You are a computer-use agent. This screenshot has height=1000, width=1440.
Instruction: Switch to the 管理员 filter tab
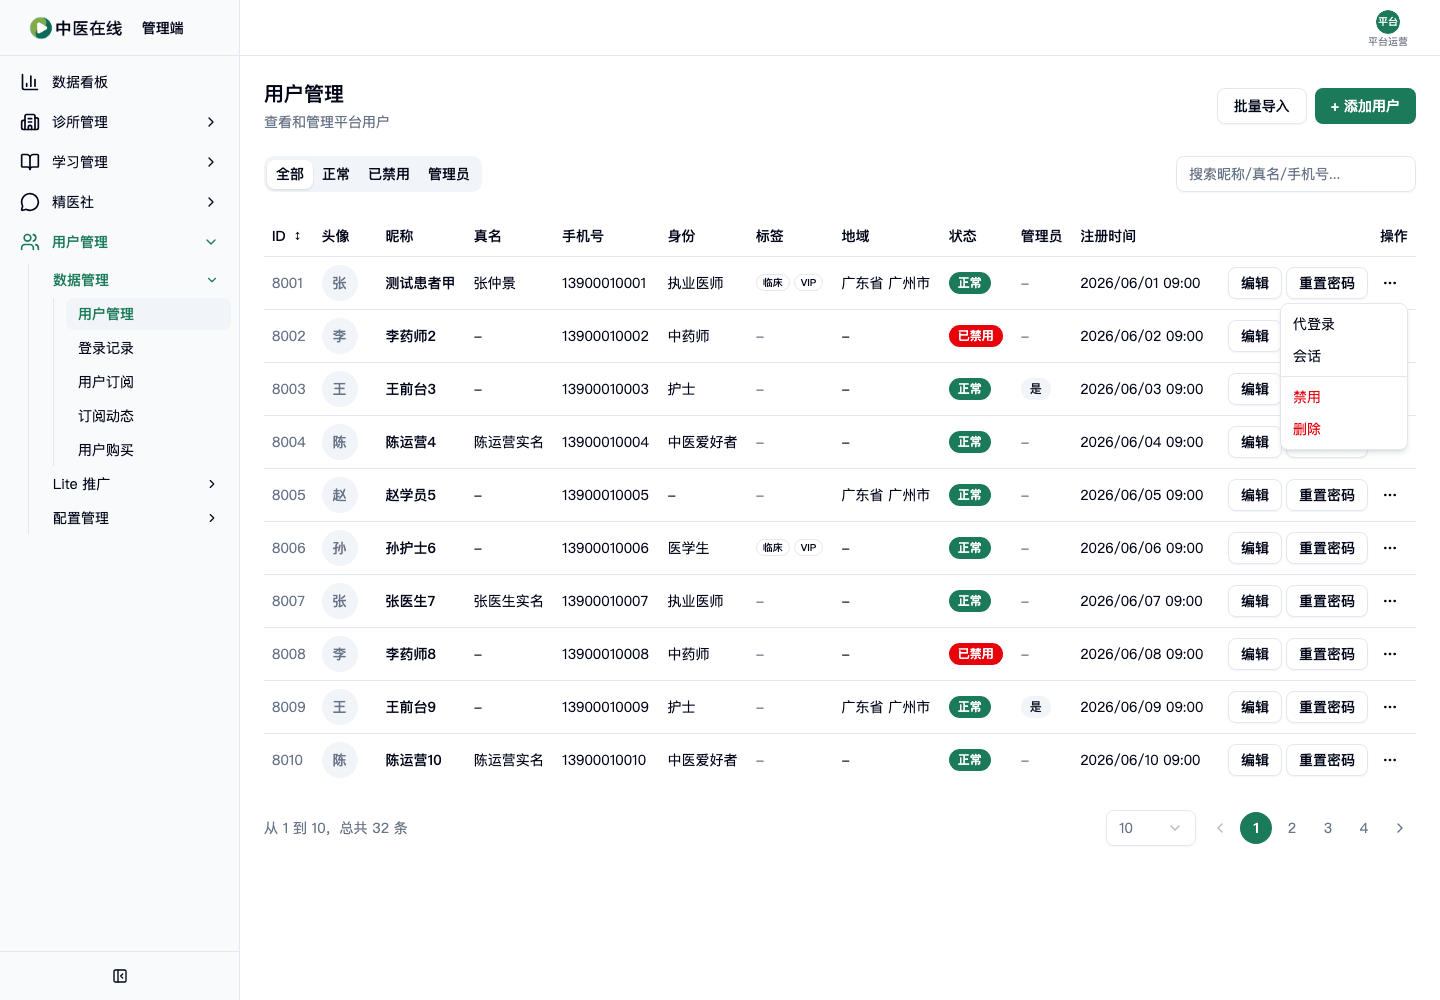(x=449, y=174)
